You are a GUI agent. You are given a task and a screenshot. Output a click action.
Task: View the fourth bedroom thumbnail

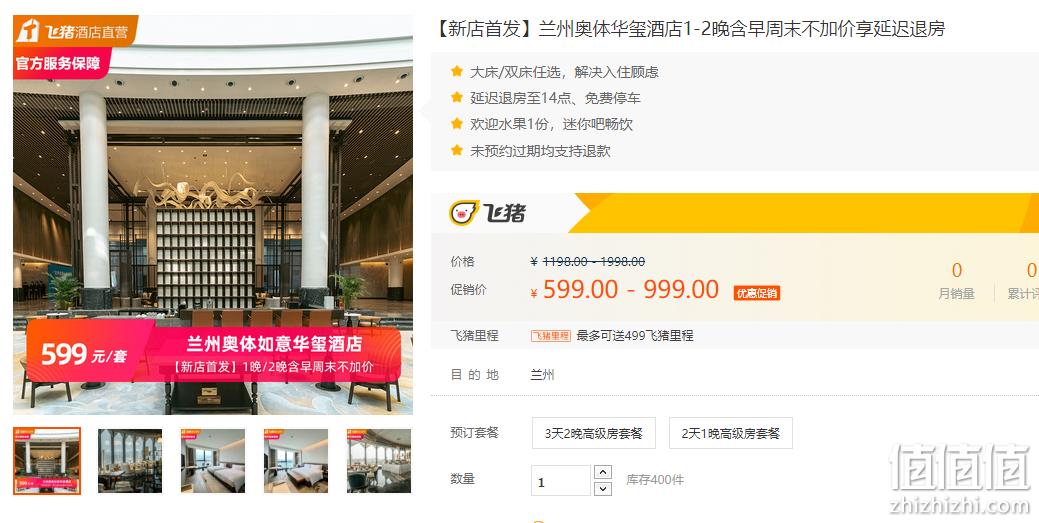296,461
